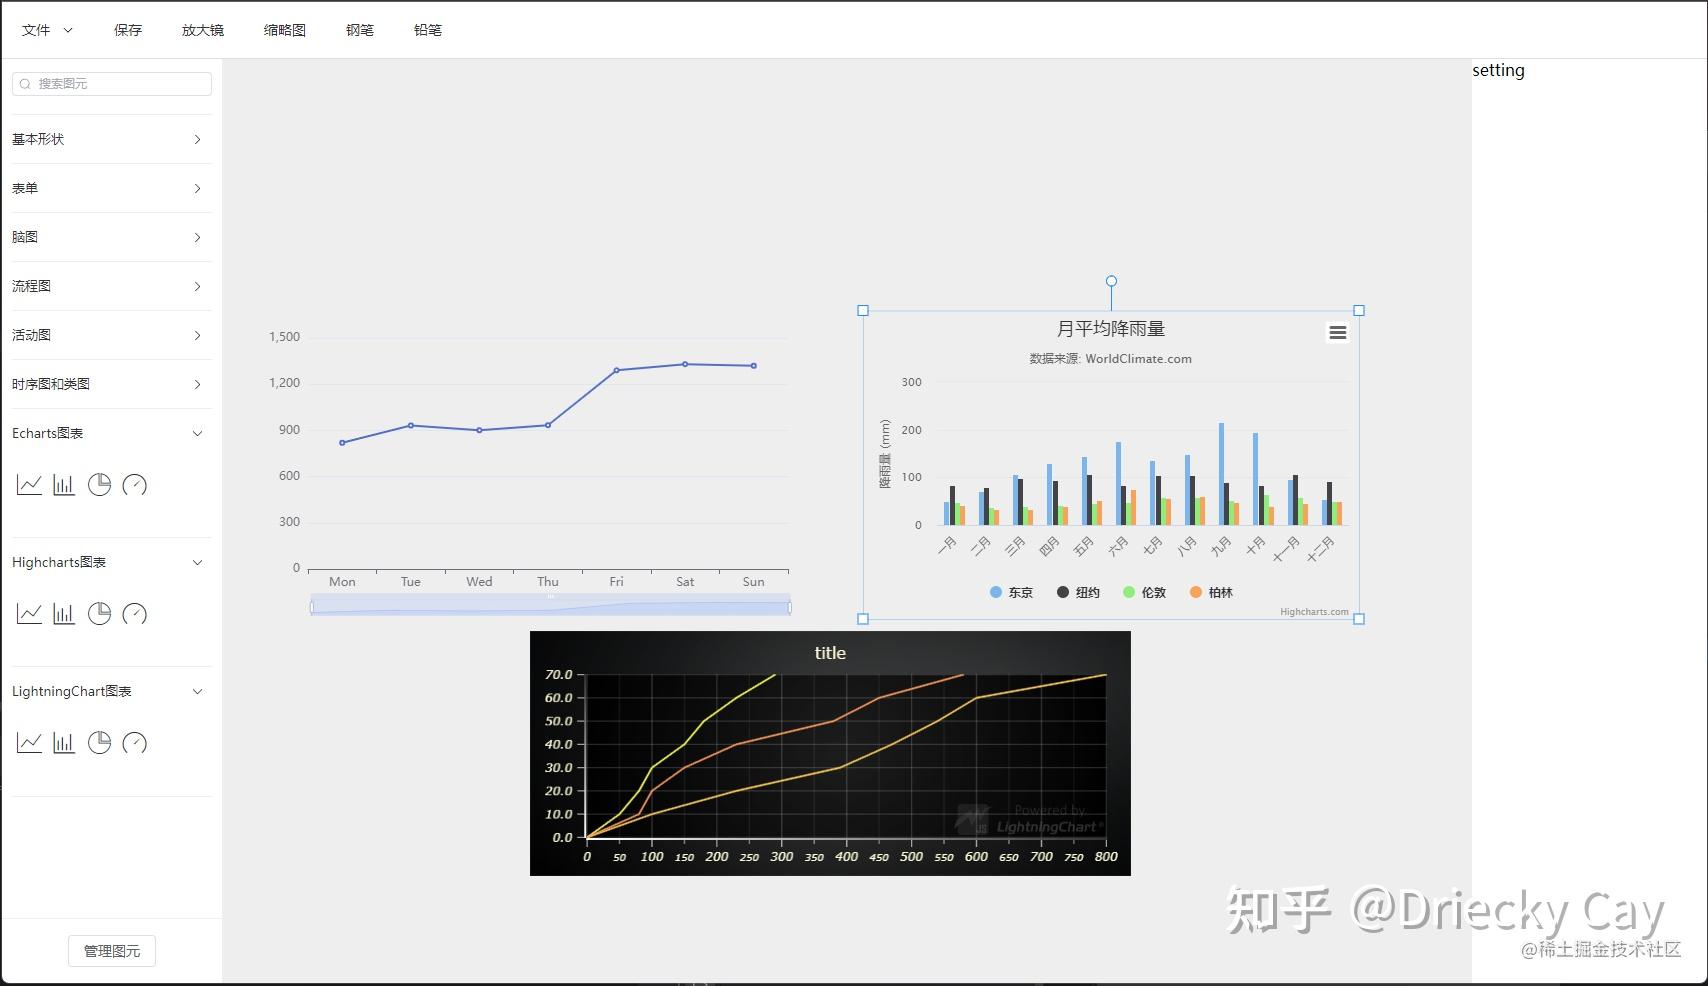
Task: Open the hamburger export menu on 月平均降雨量 chart
Action: [x=1337, y=332]
